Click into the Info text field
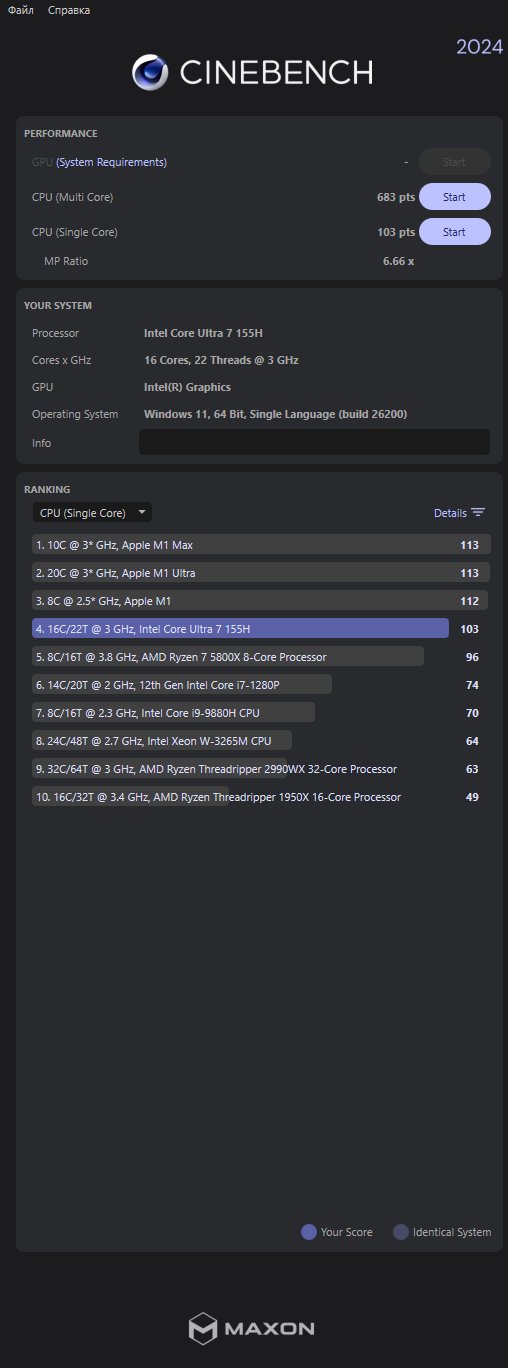Viewport: 508px width, 1368px height. point(314,442)
